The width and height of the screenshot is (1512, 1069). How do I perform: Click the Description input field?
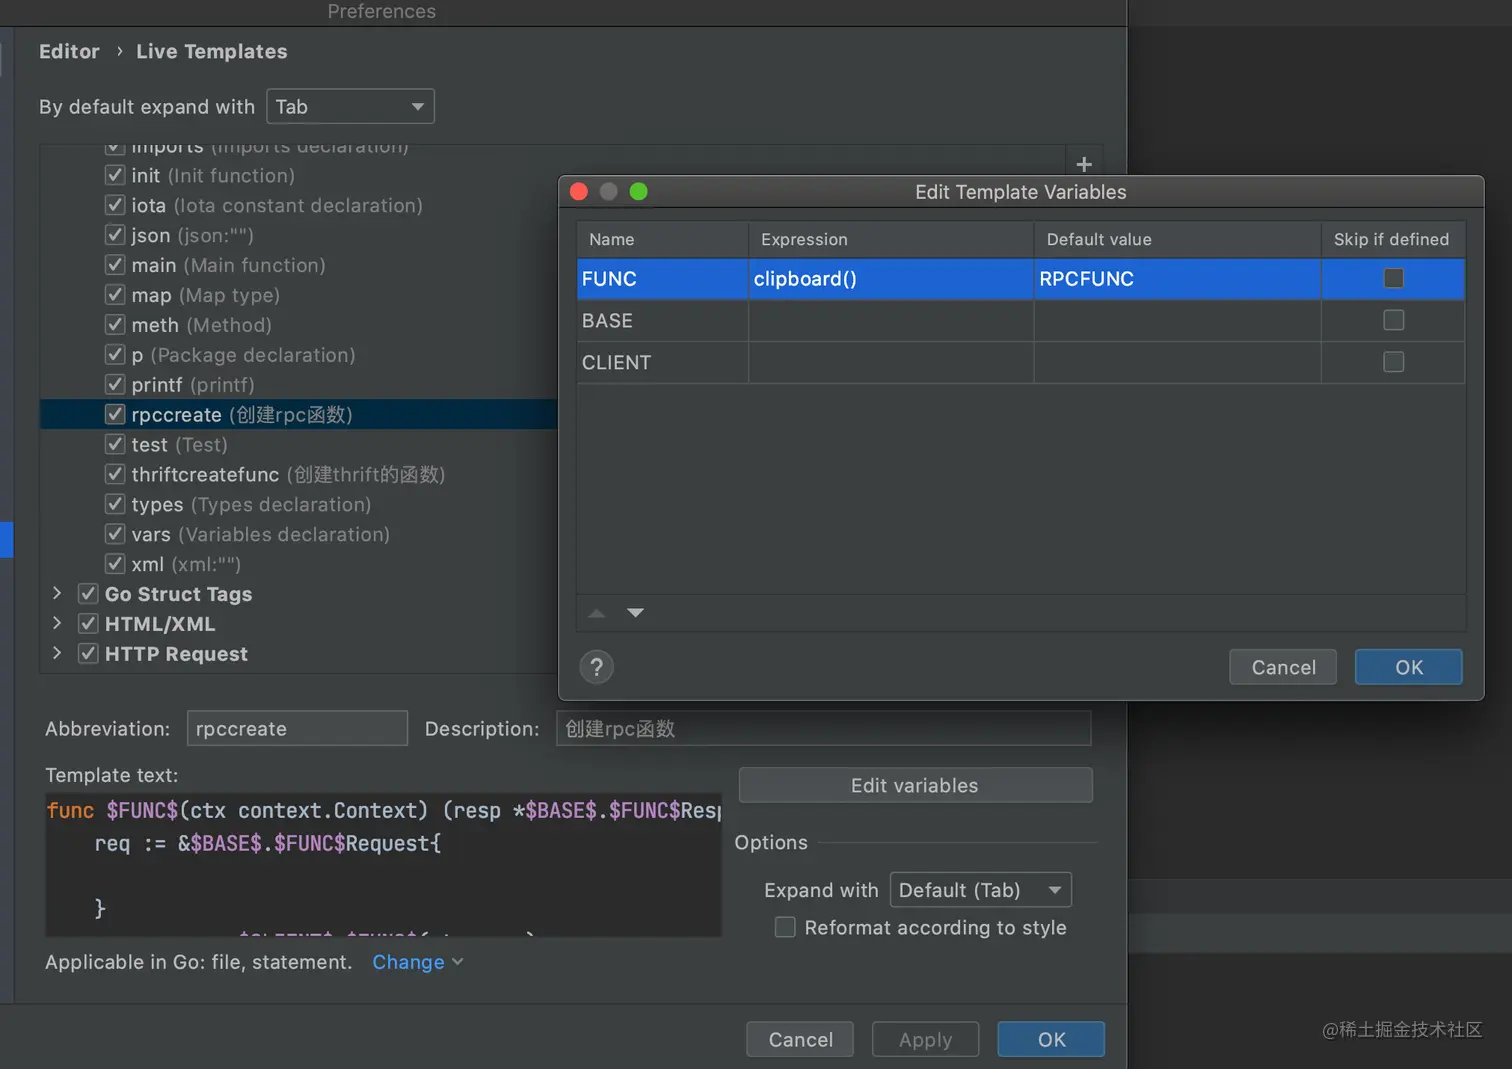823,729
